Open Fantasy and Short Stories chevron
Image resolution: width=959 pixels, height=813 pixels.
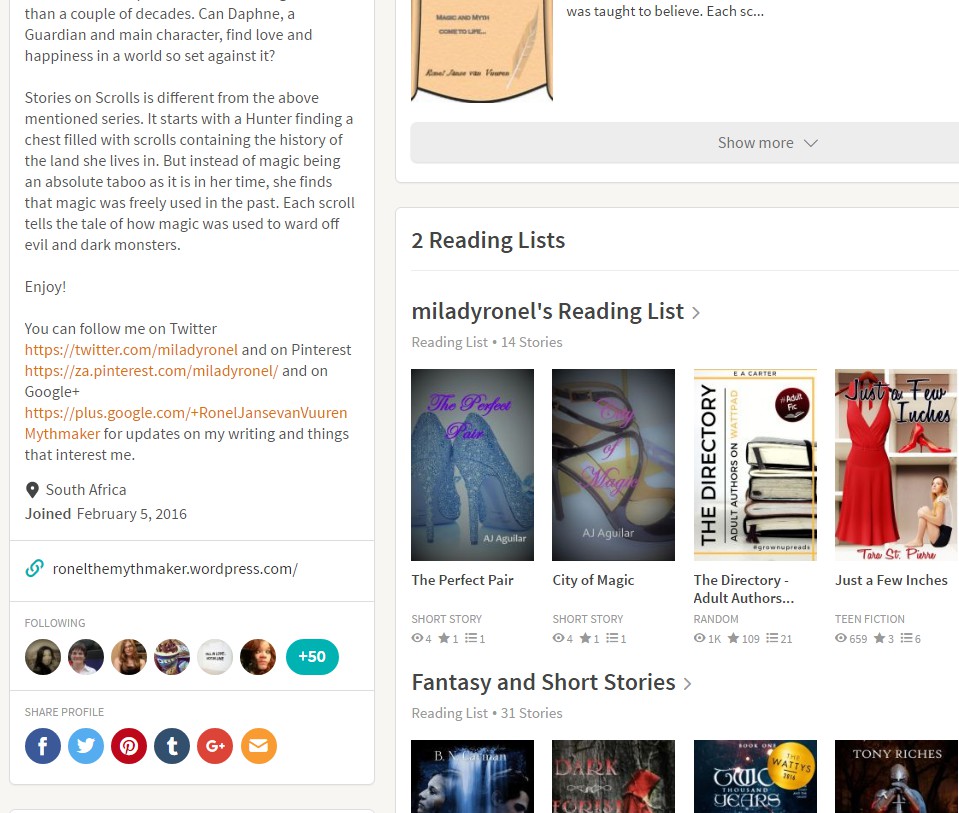[x=687, y=683]
